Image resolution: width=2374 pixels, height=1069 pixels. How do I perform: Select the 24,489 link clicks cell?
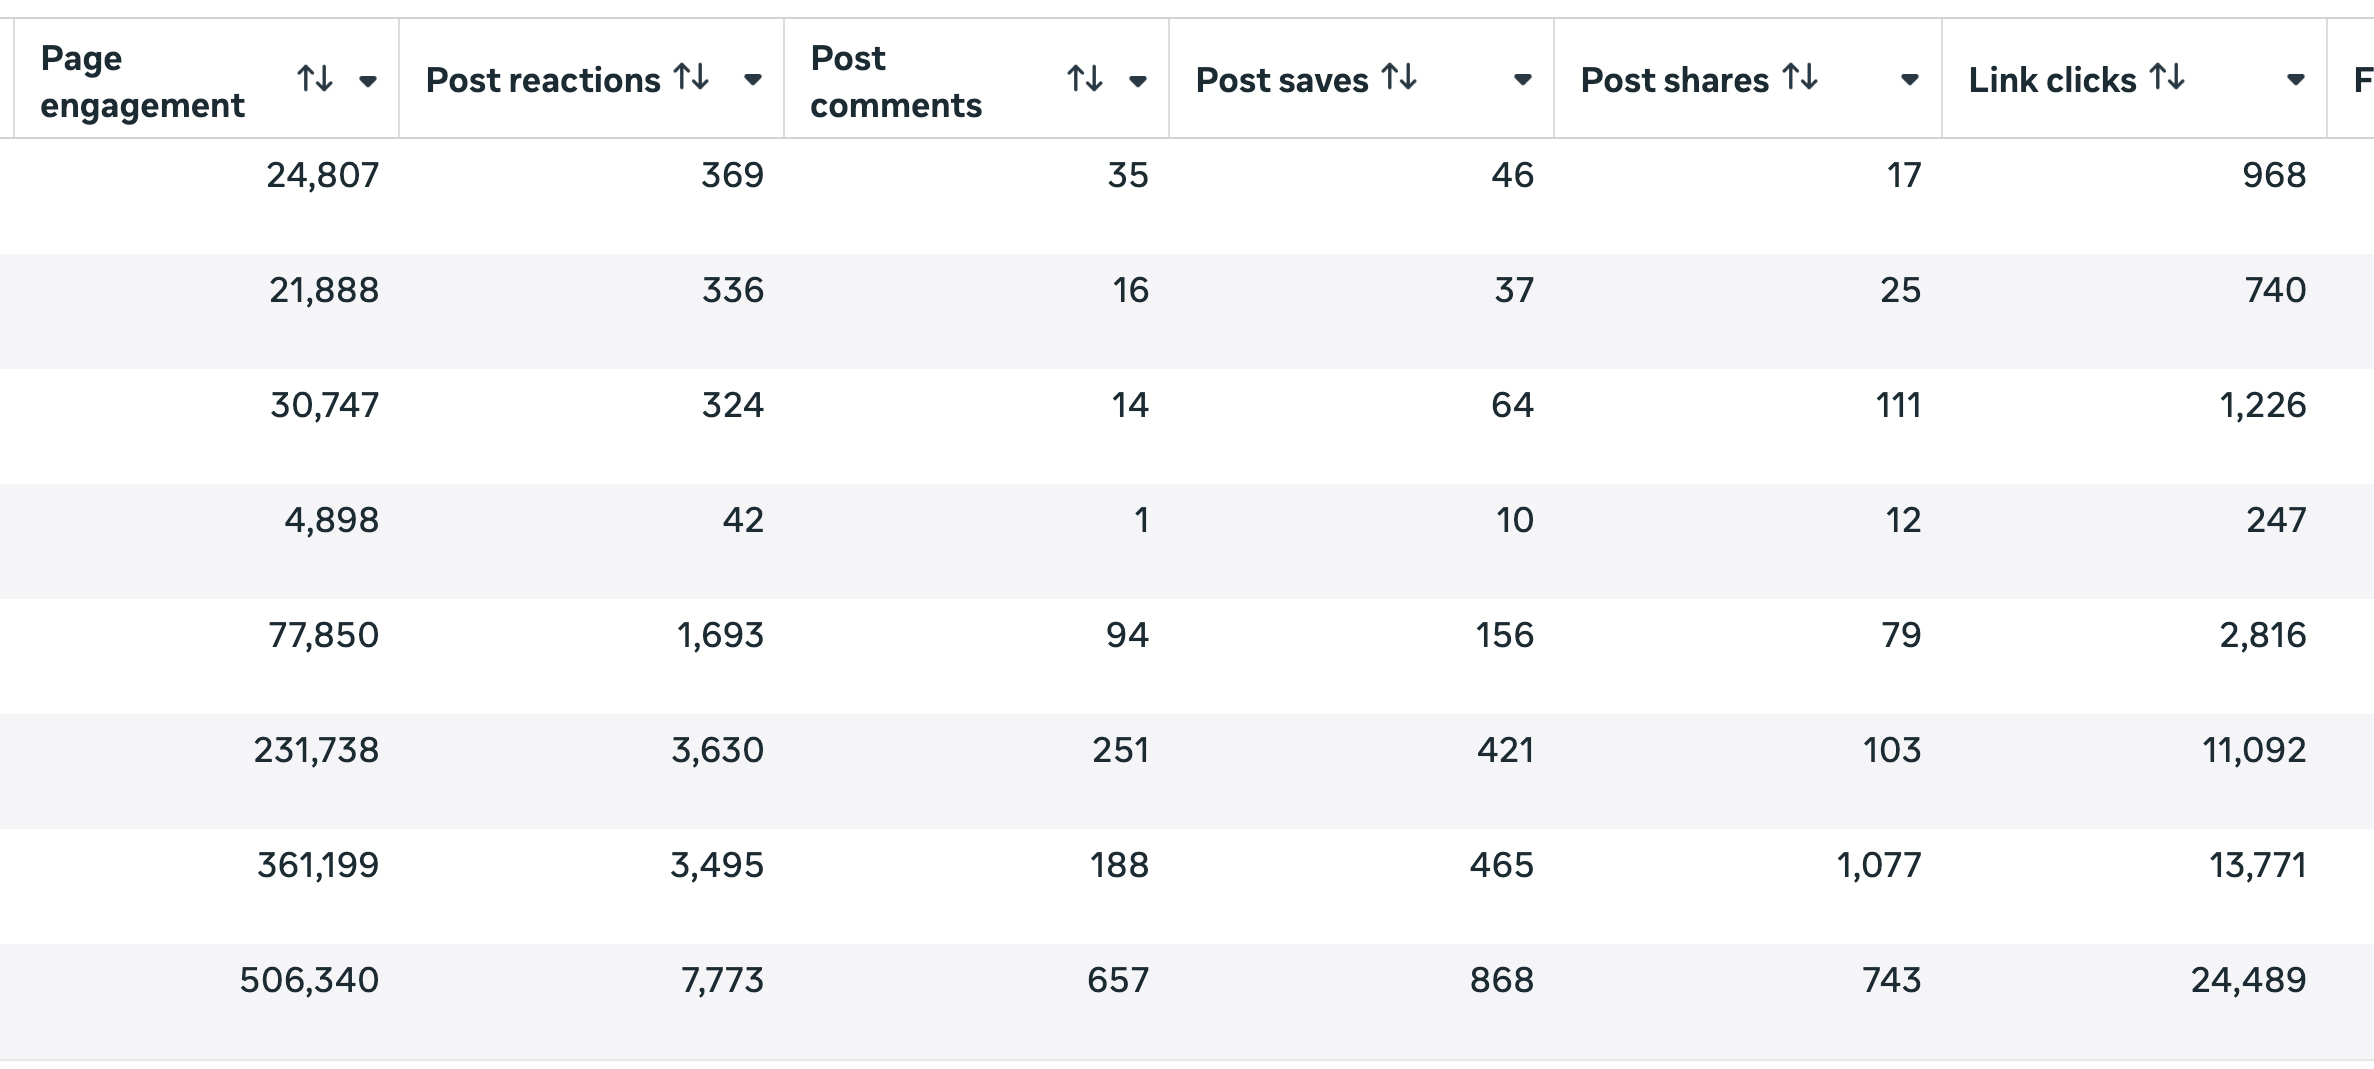(x=2248, y=980)
